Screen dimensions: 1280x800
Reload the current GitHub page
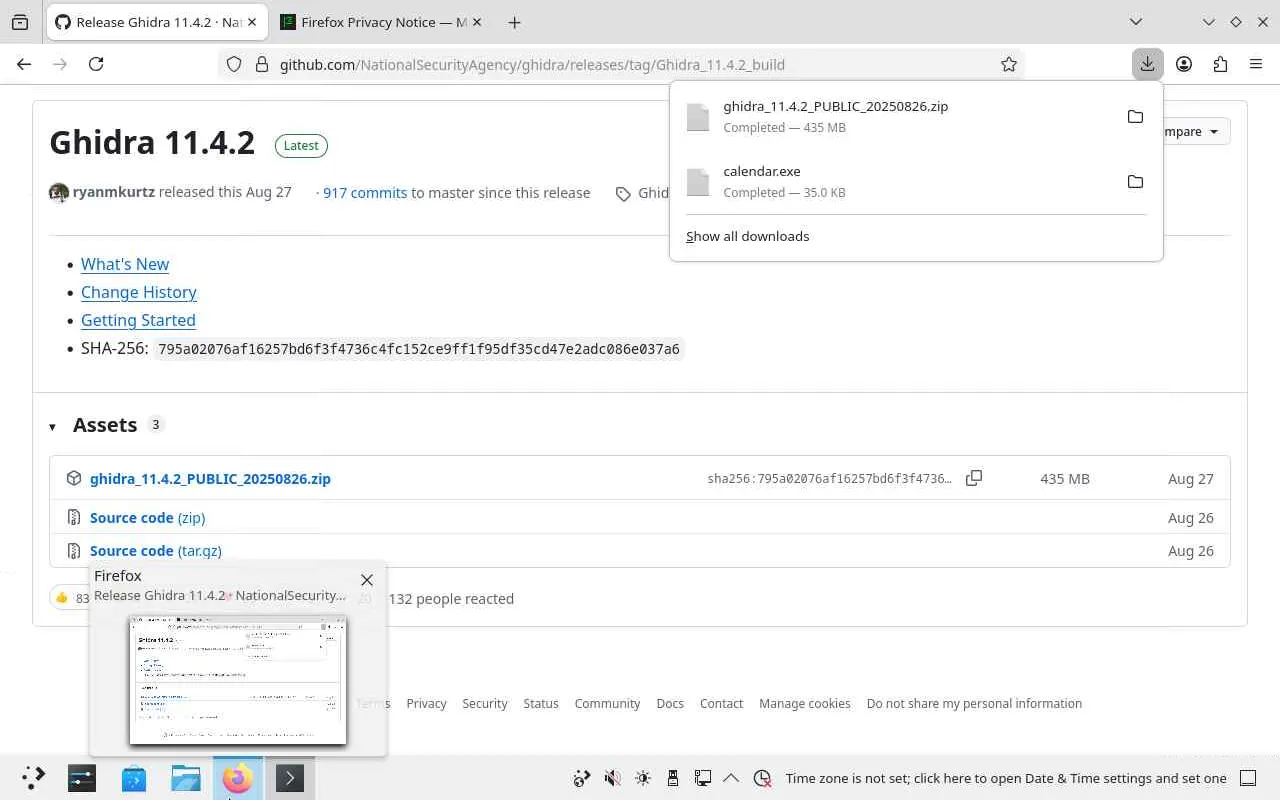(96, 64)
